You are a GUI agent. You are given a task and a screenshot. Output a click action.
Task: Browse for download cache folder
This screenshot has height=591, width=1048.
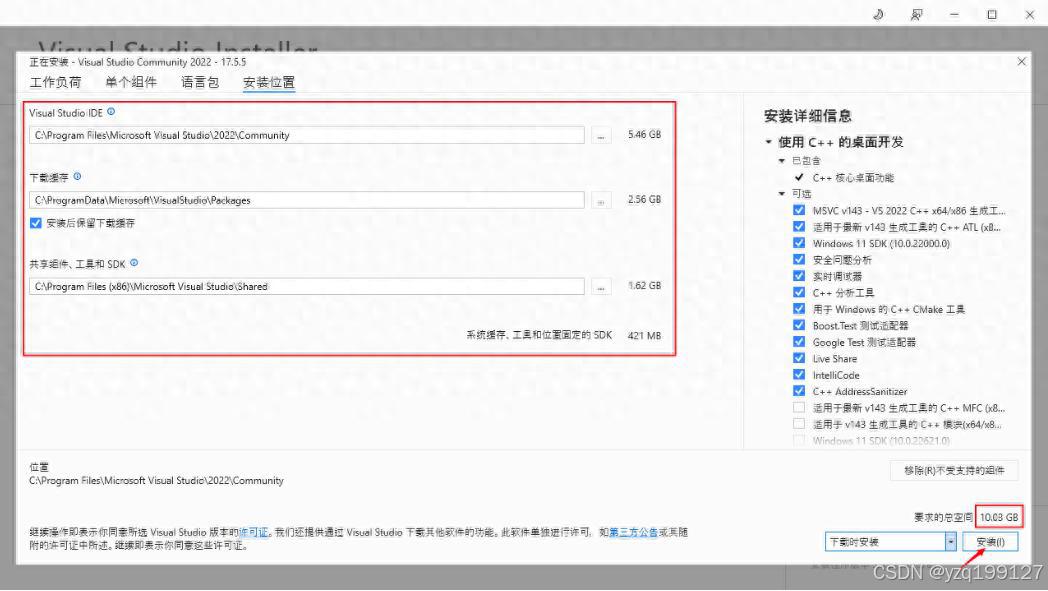[601, 200]
